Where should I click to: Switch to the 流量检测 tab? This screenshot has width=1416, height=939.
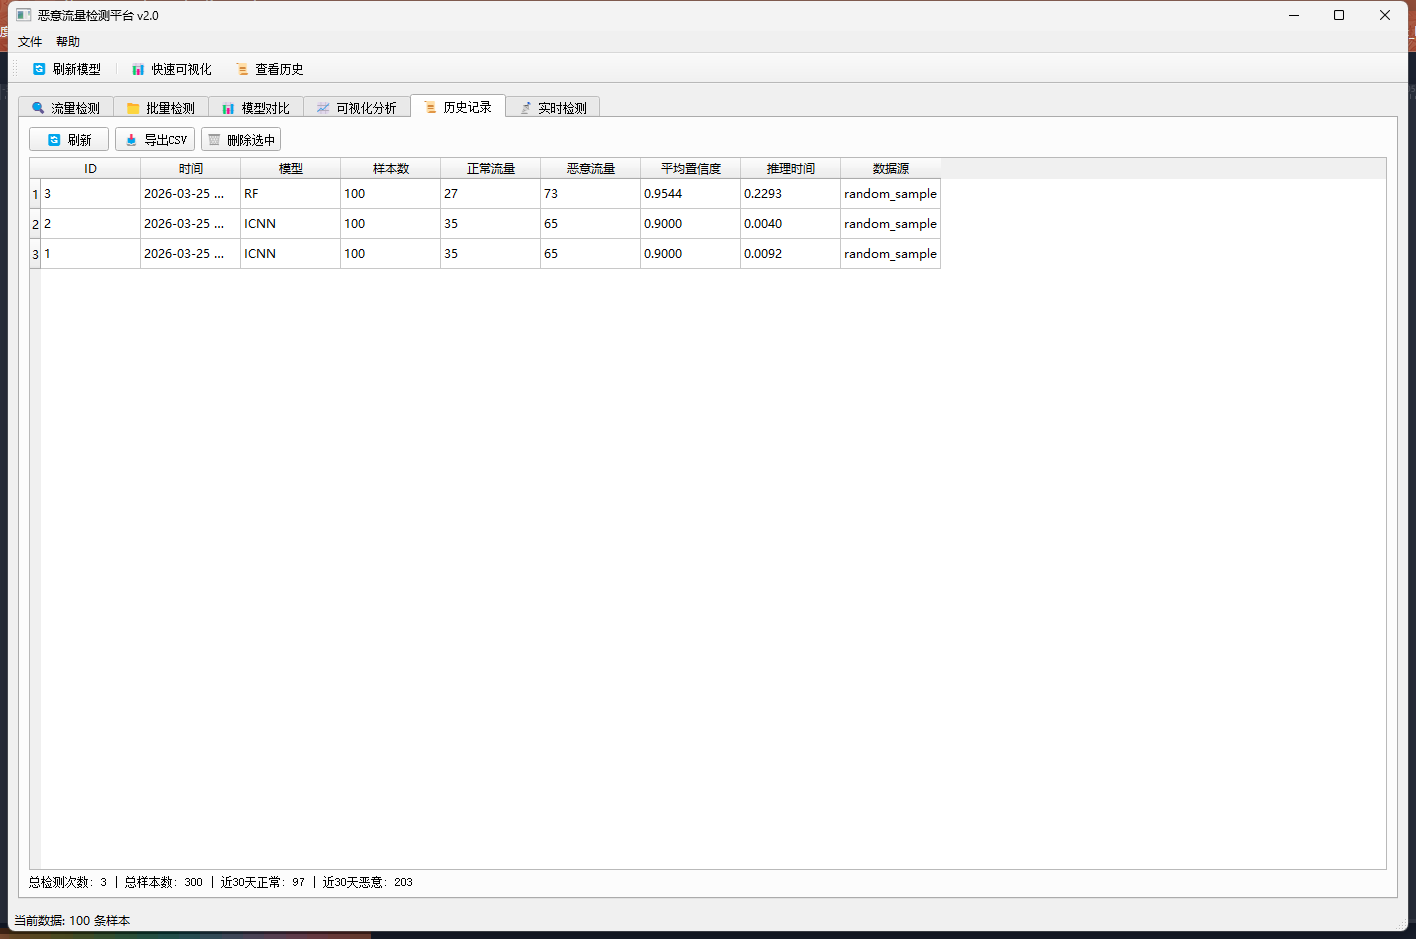tap(66, 108)
